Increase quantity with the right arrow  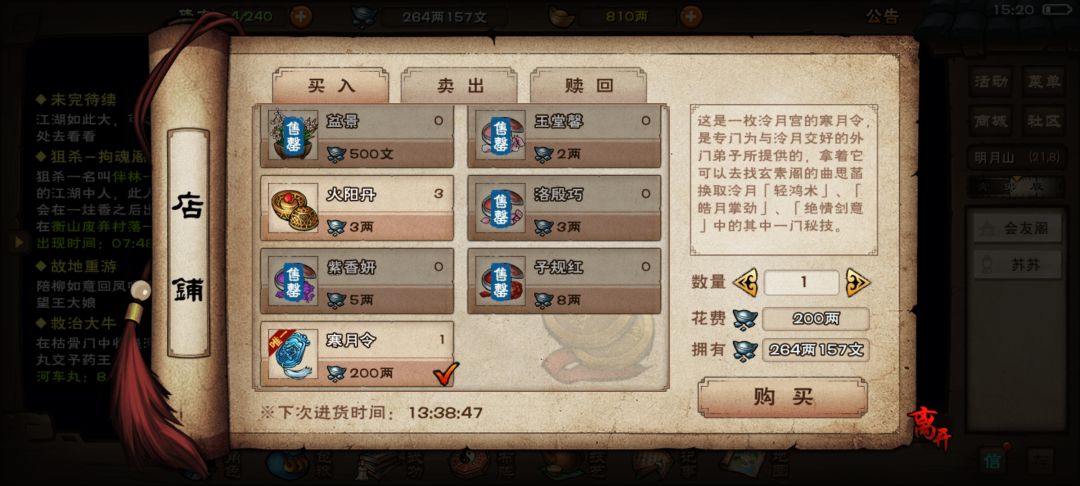pos(858,282)
